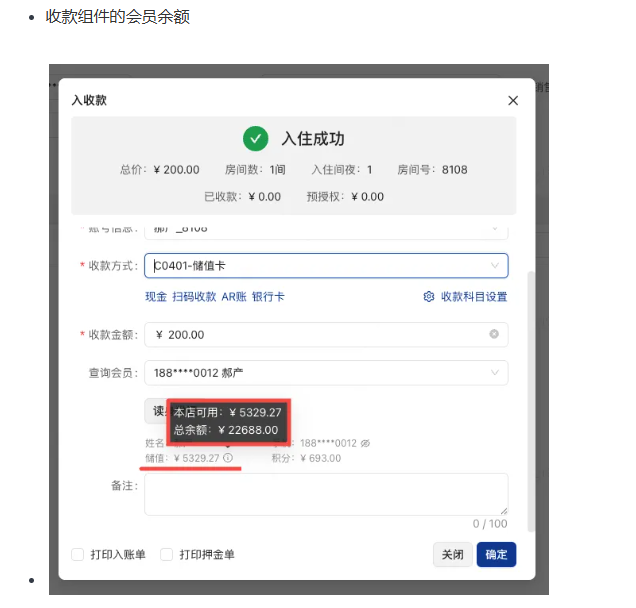636x608 pixels.
Task: Click the gear icon beside 收款科目设置
Action: 429,297
